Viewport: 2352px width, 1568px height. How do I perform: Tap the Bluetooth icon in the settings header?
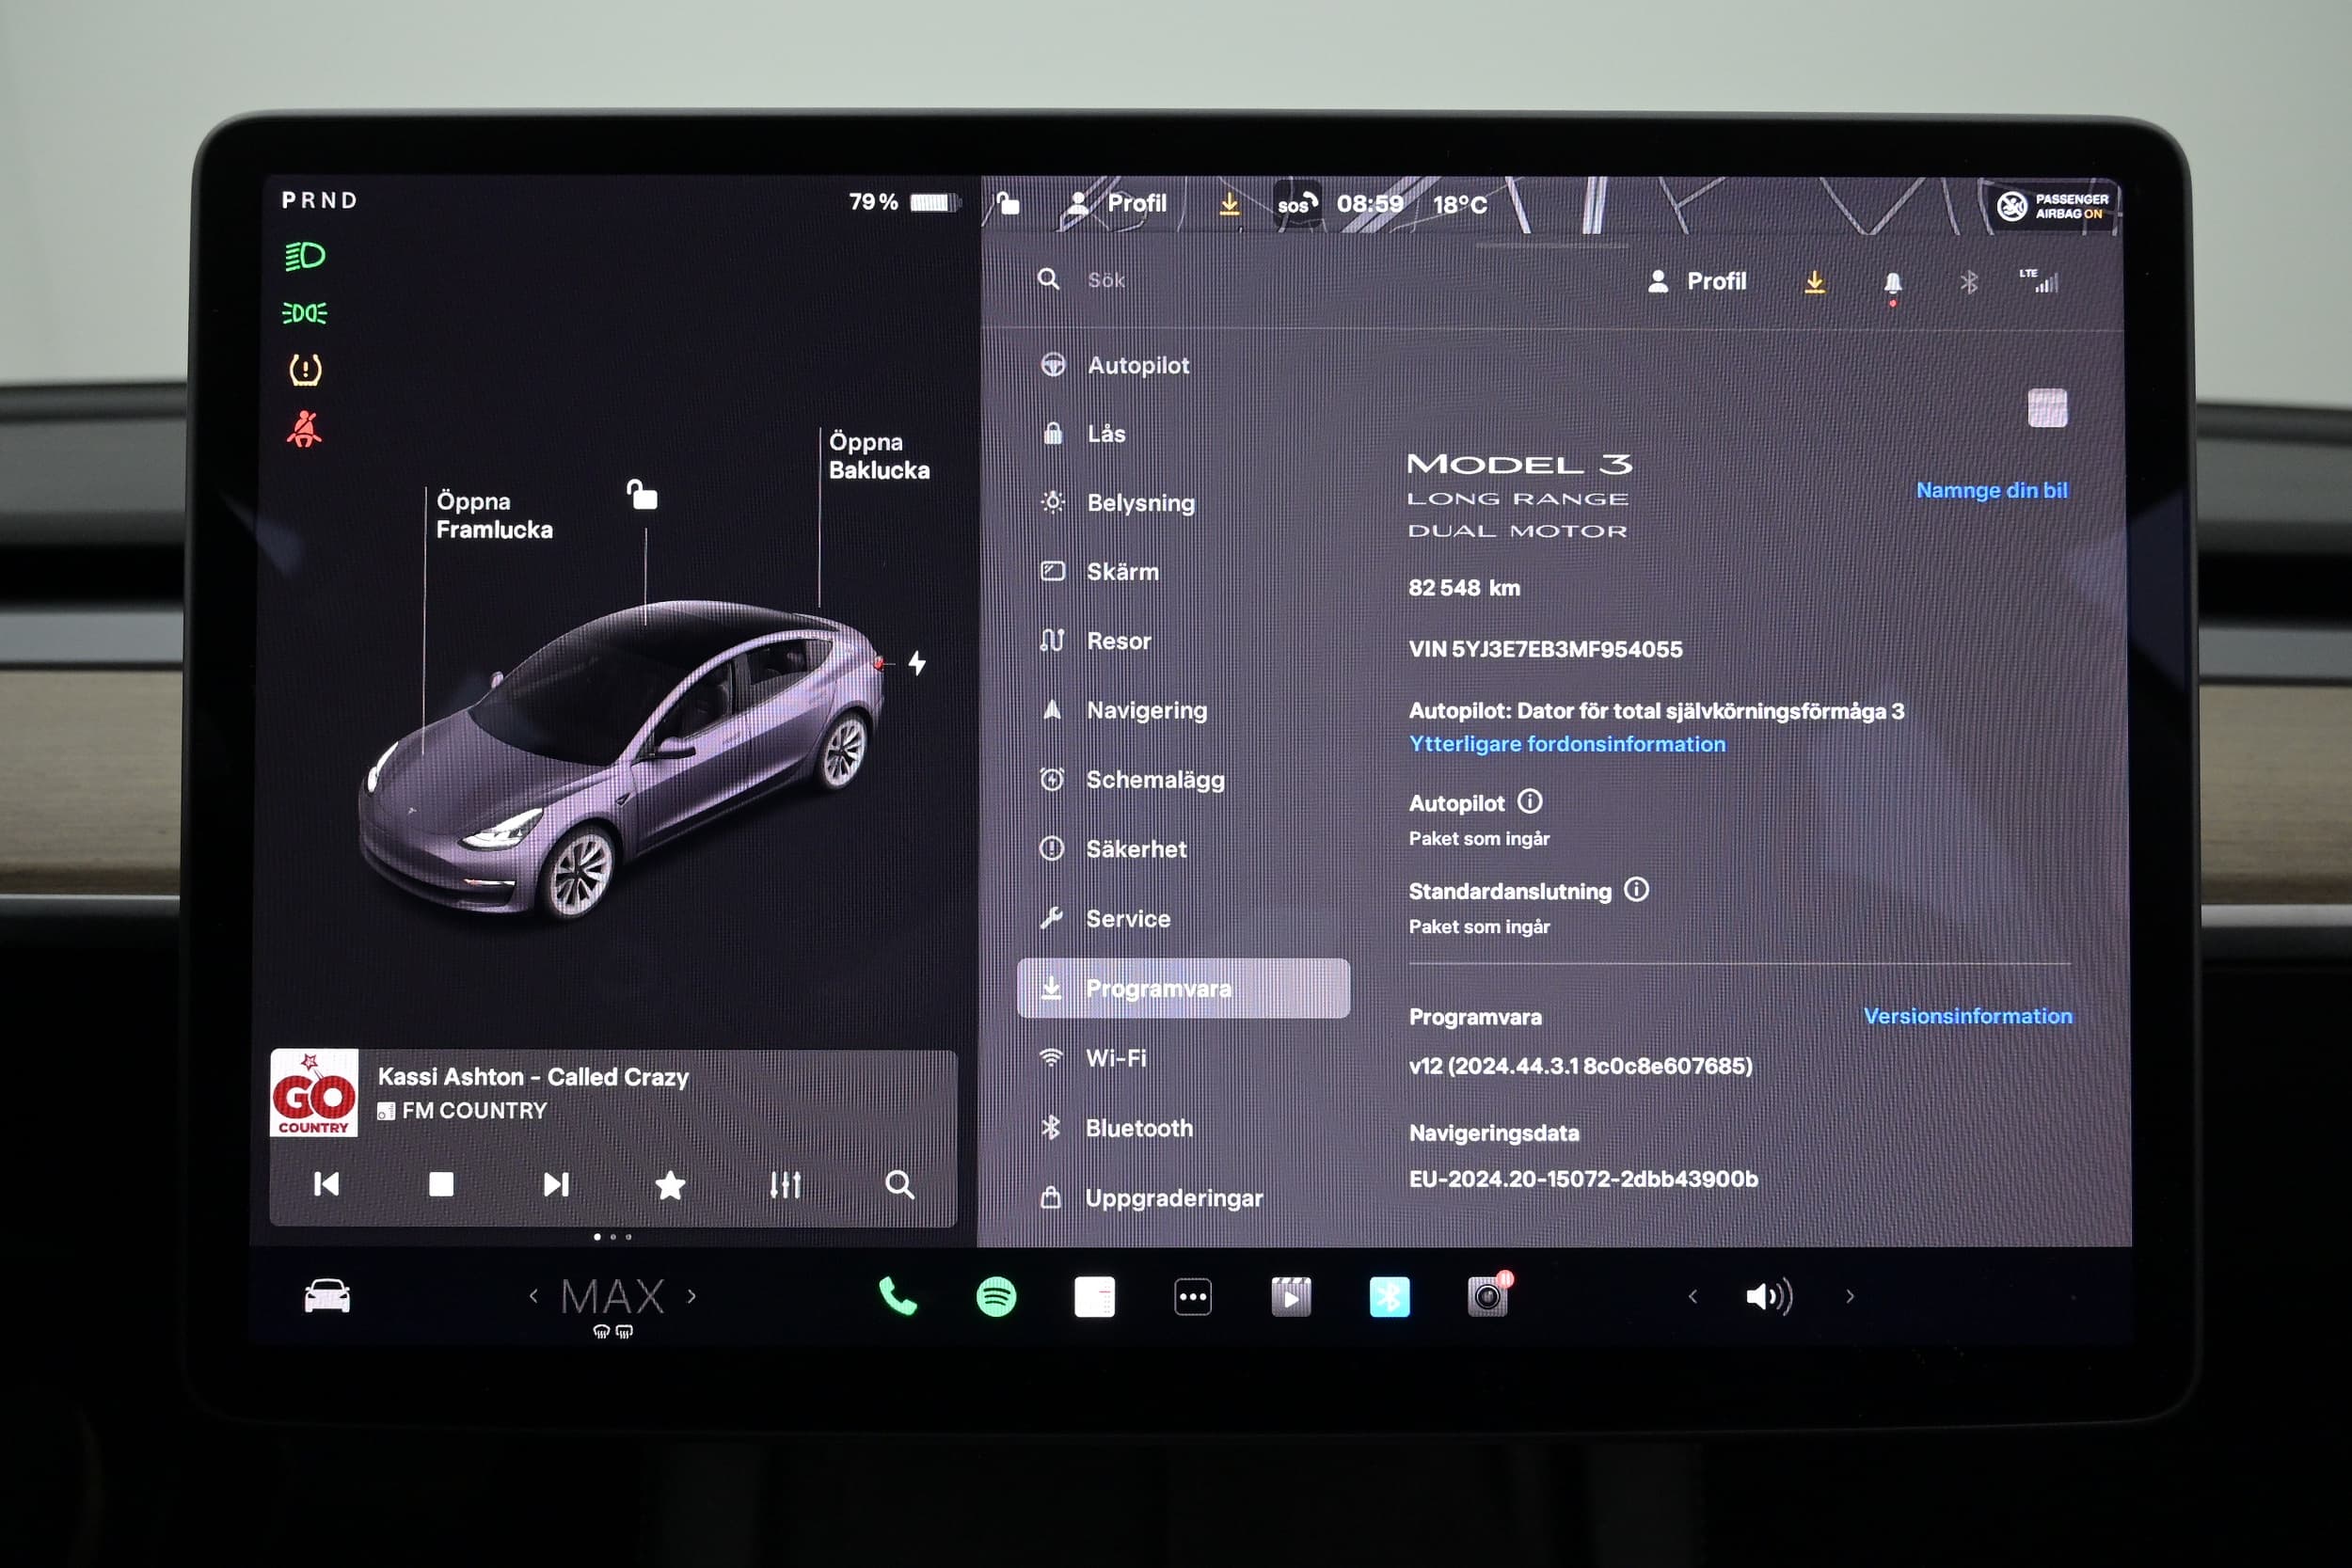click(x=1968, y=282)
